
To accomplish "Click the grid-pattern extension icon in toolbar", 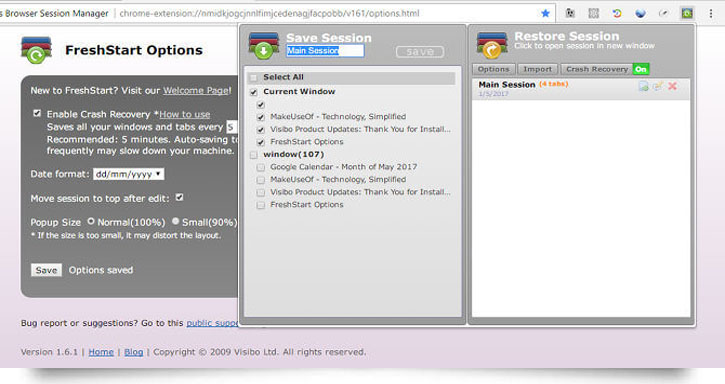I will (593, 13).
